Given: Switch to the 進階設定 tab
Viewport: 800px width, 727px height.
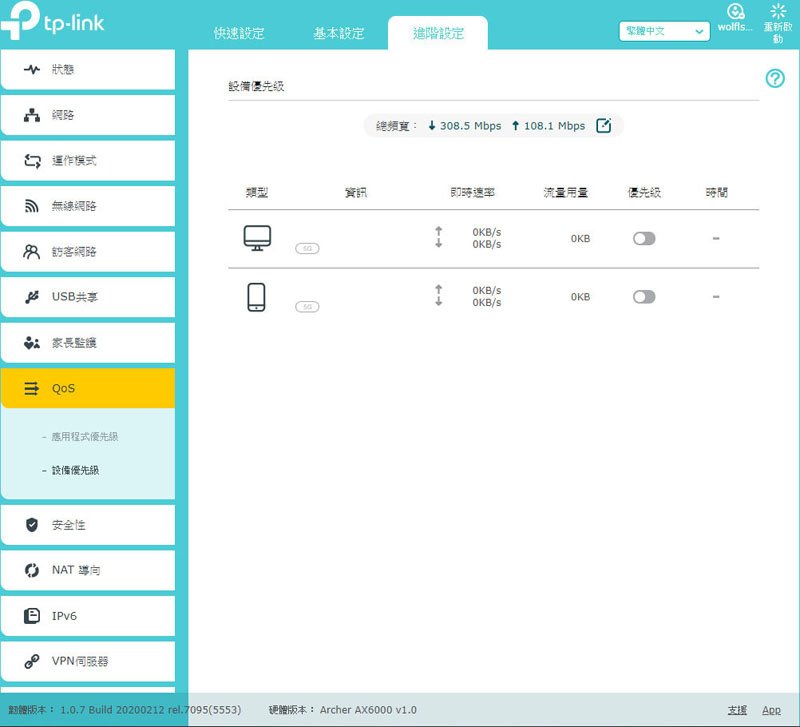Looking at the screenshot, I should point(438,33).
